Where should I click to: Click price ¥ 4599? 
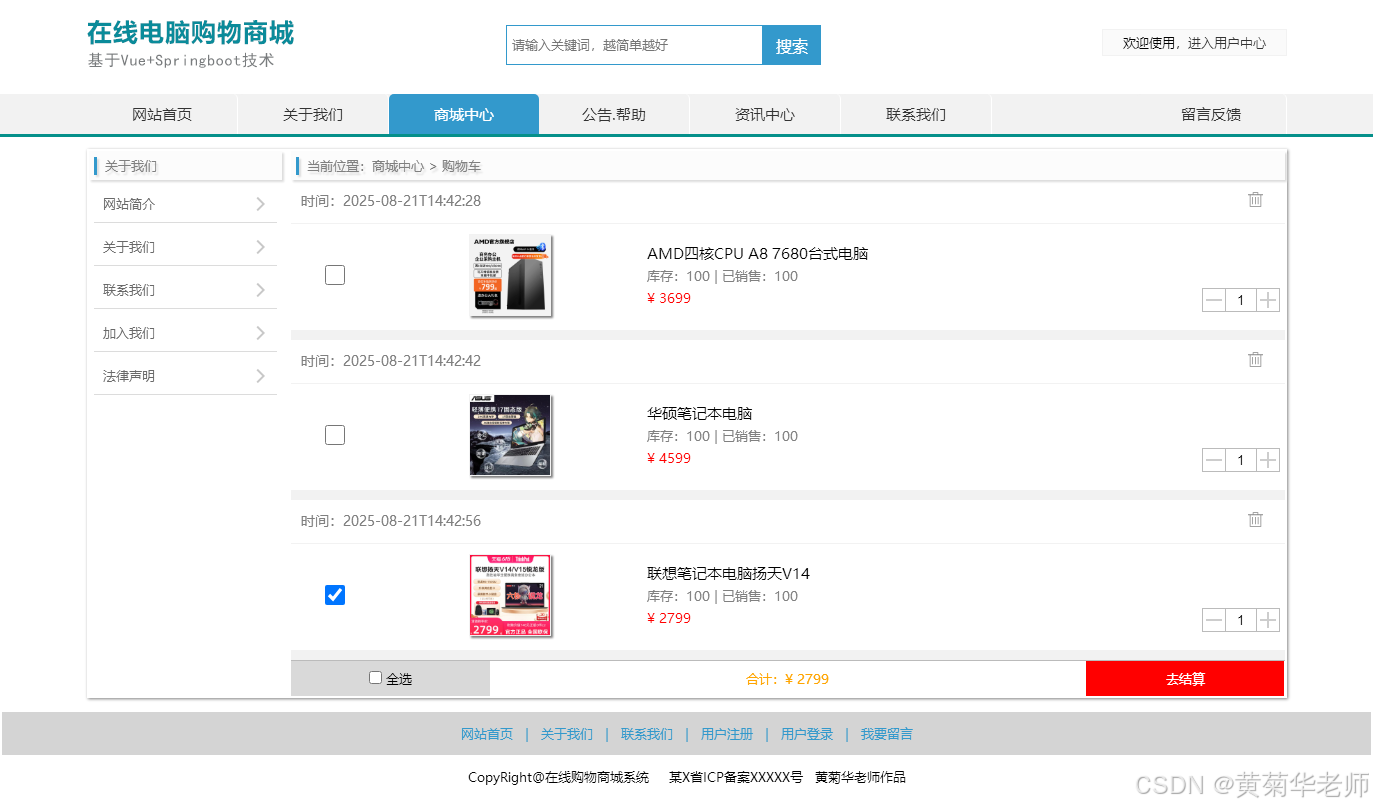(669, 458)
